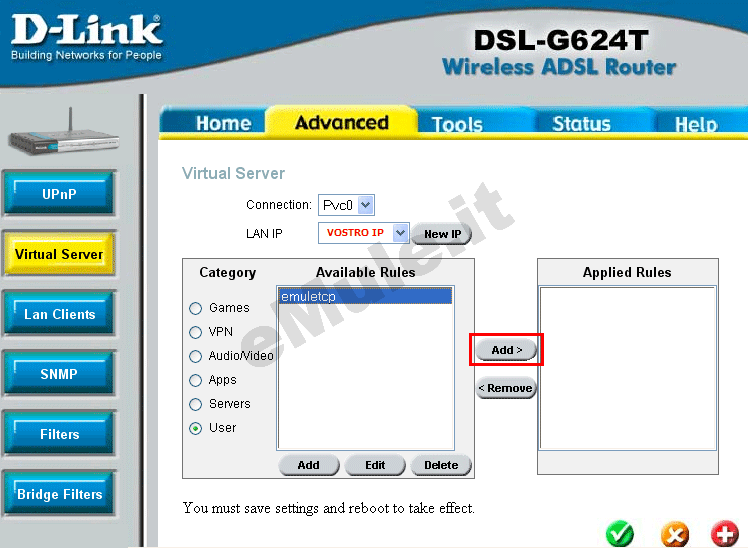
Task: Select the Games category radio button
Action: [196, 309]
